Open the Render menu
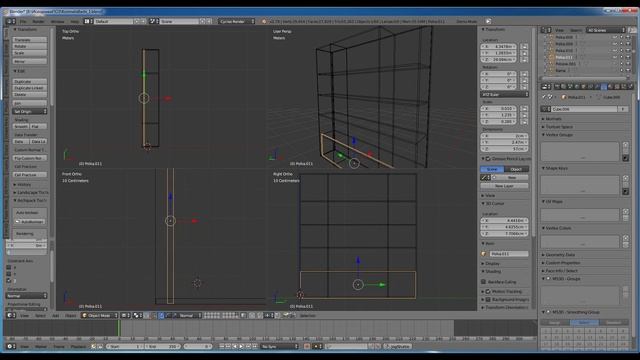 tap(38, 21)
